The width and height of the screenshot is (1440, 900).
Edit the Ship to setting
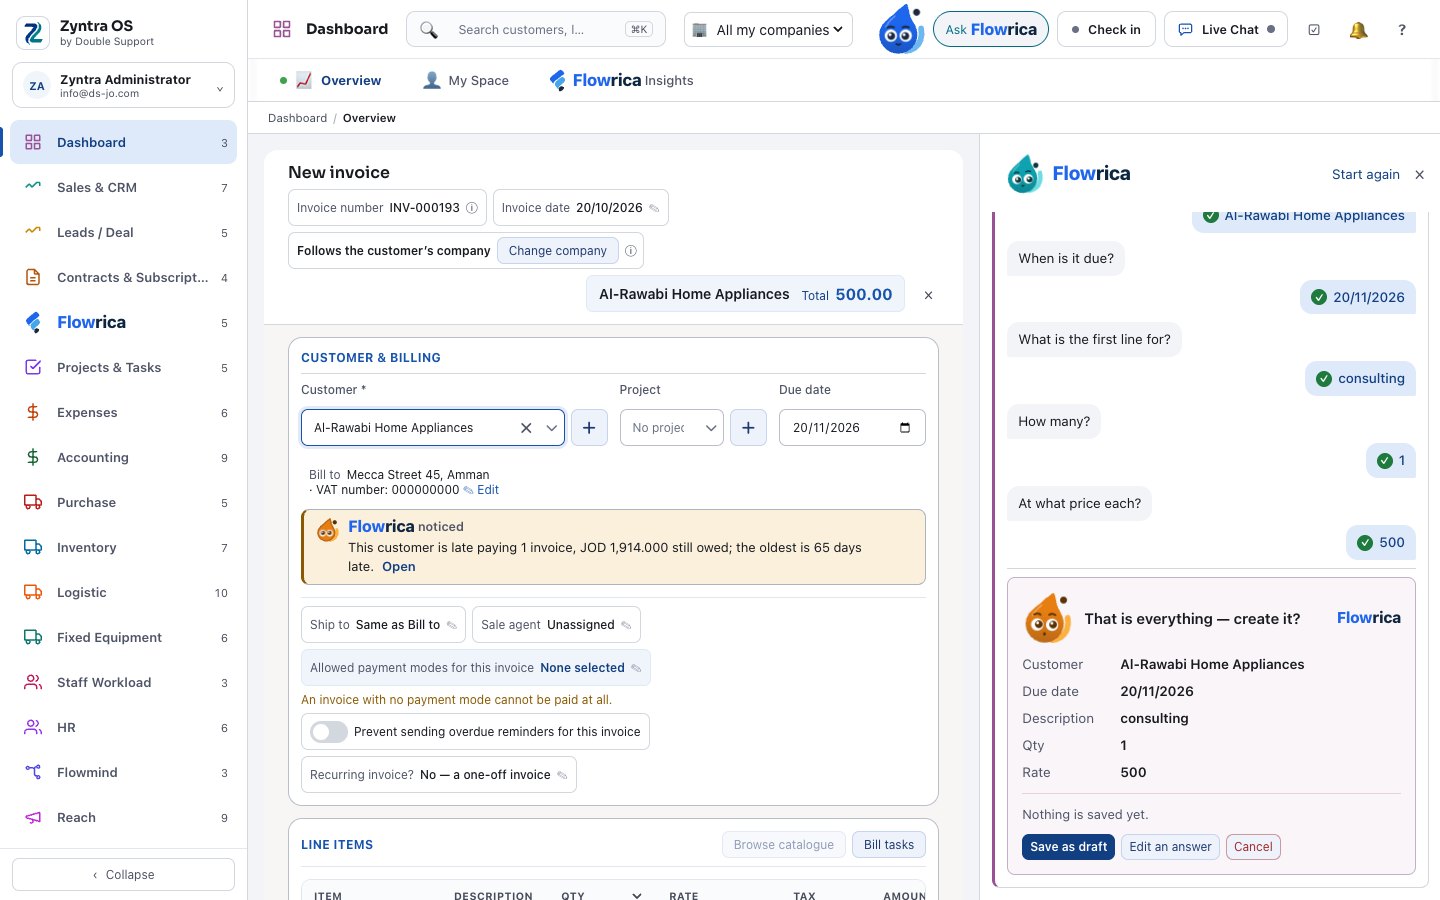click(x=451, y=625)
